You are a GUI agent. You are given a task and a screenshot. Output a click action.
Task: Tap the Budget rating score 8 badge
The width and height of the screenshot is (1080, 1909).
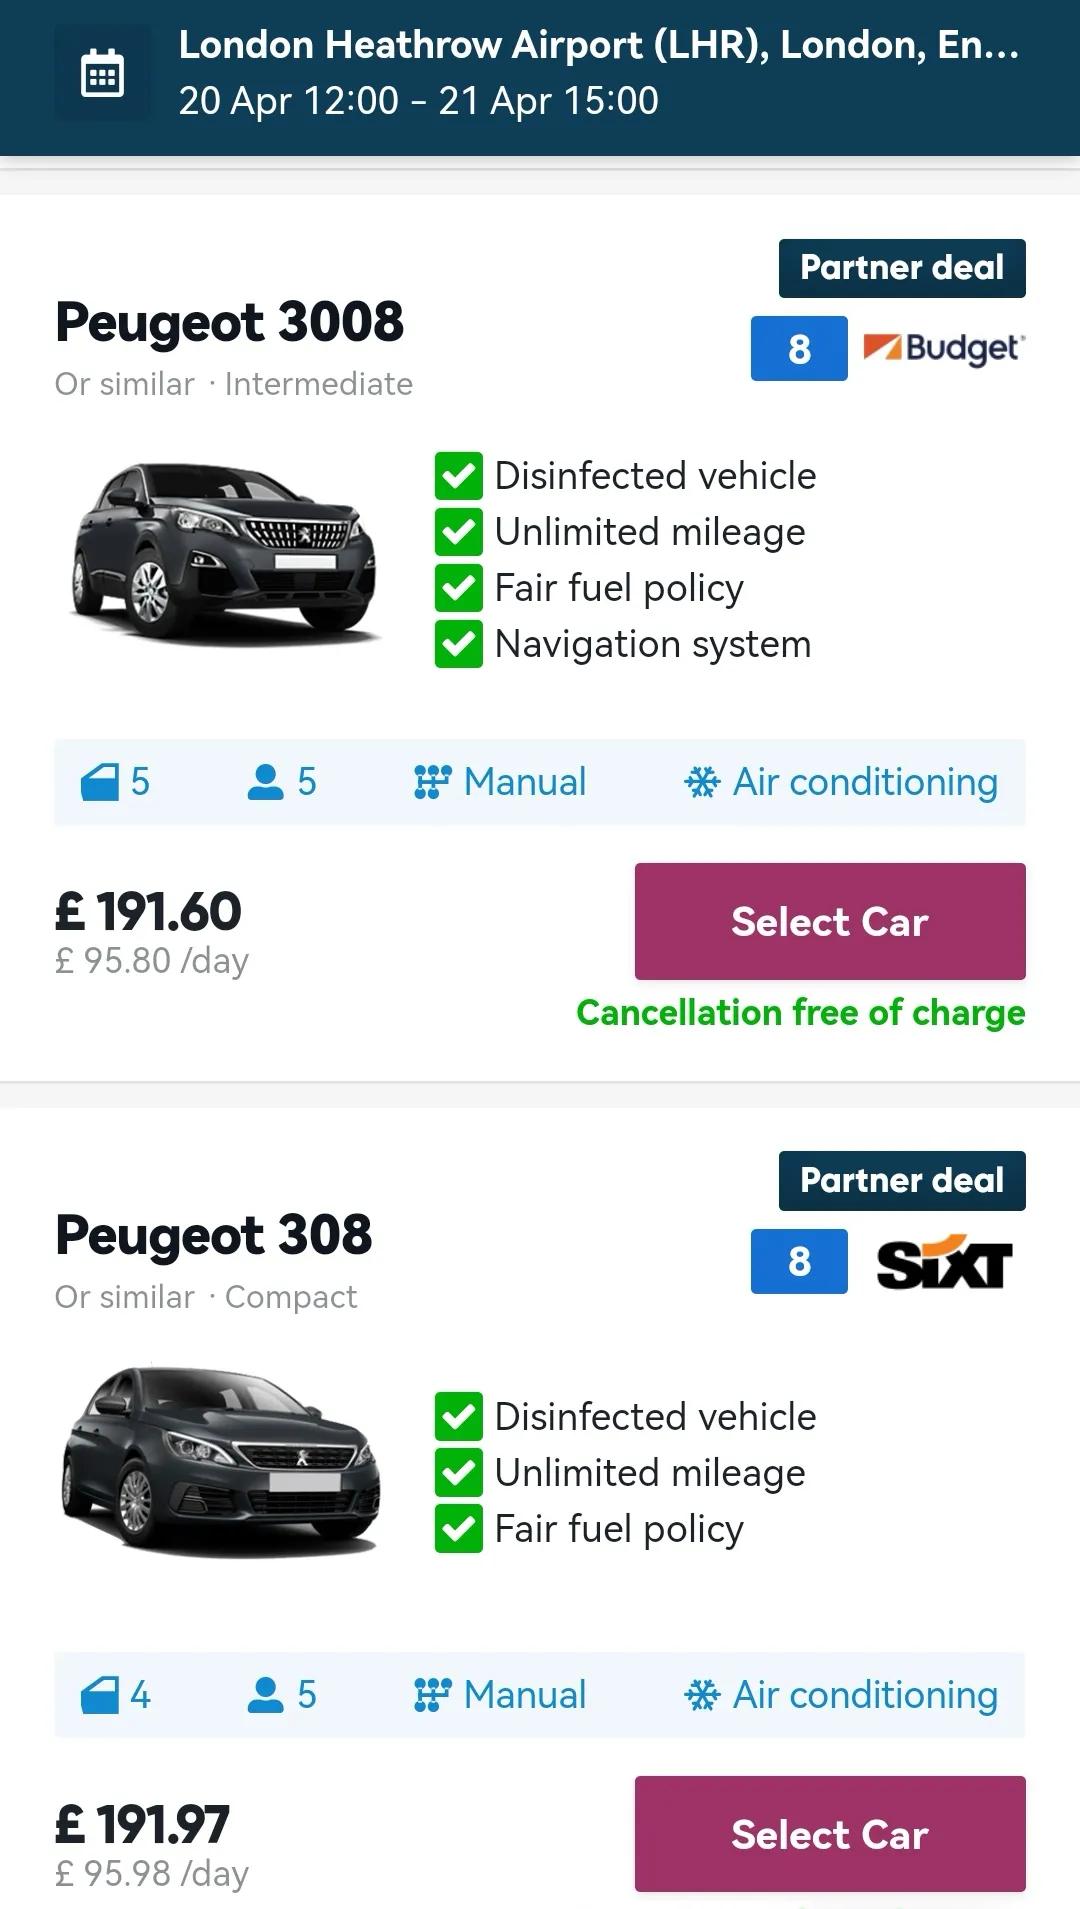(x=799, y=349)
